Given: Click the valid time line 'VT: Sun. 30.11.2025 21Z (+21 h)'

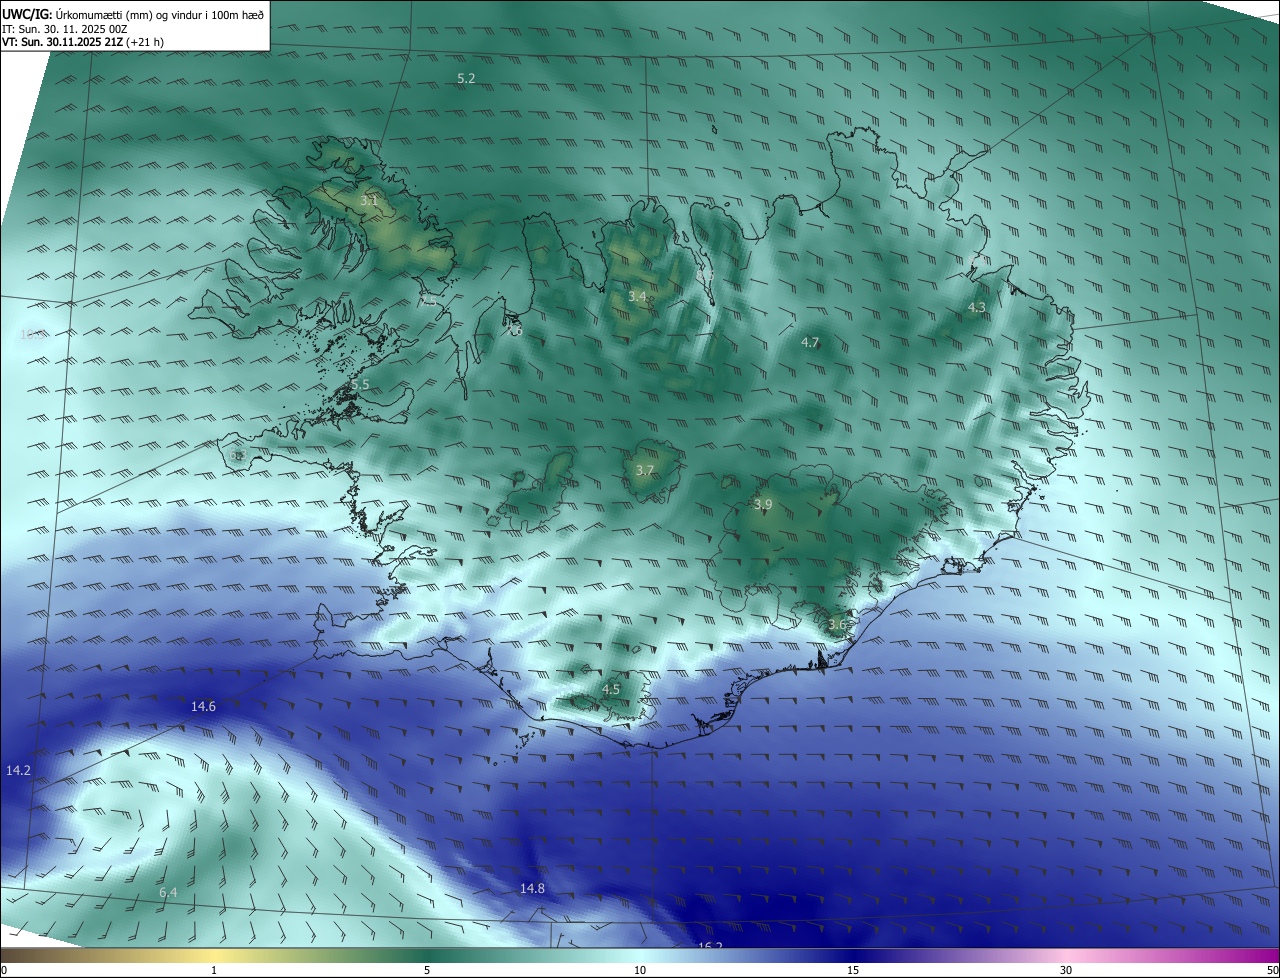Looking at the screenshot, I should click(x=83, y=43).
